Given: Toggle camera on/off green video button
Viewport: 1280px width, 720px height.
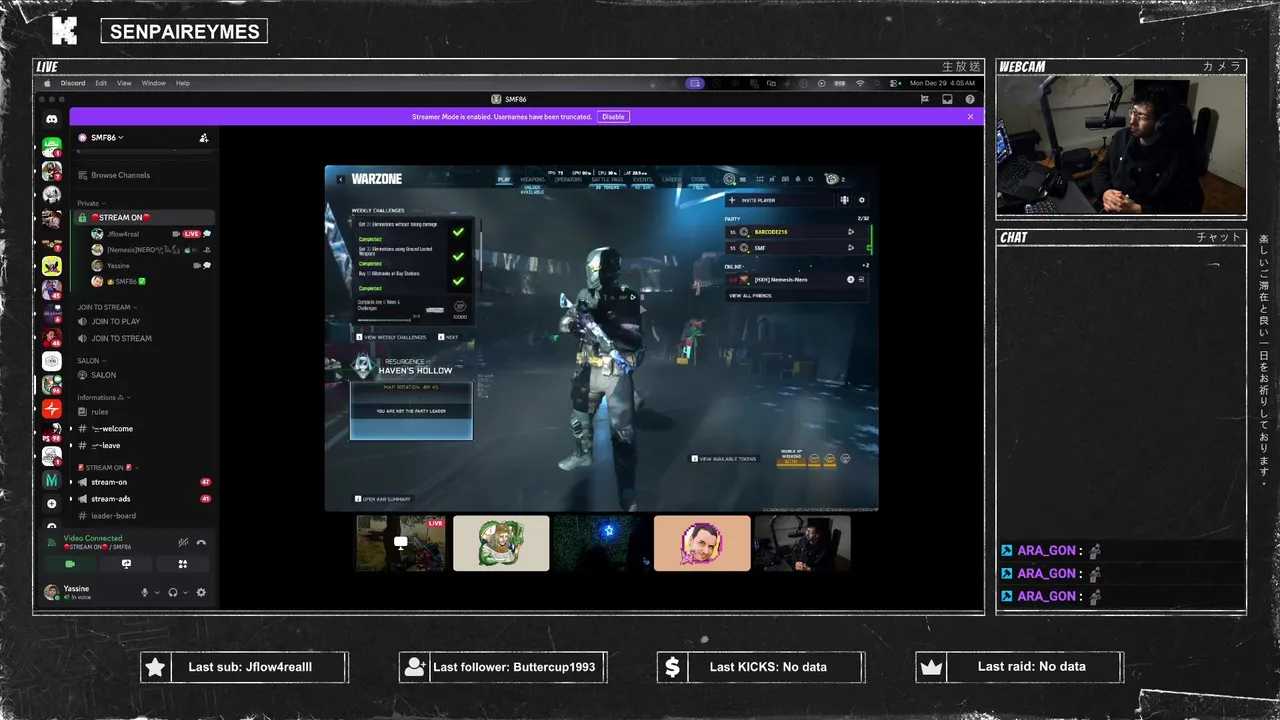Looking at the screenshot, I should tap(70, 564).
